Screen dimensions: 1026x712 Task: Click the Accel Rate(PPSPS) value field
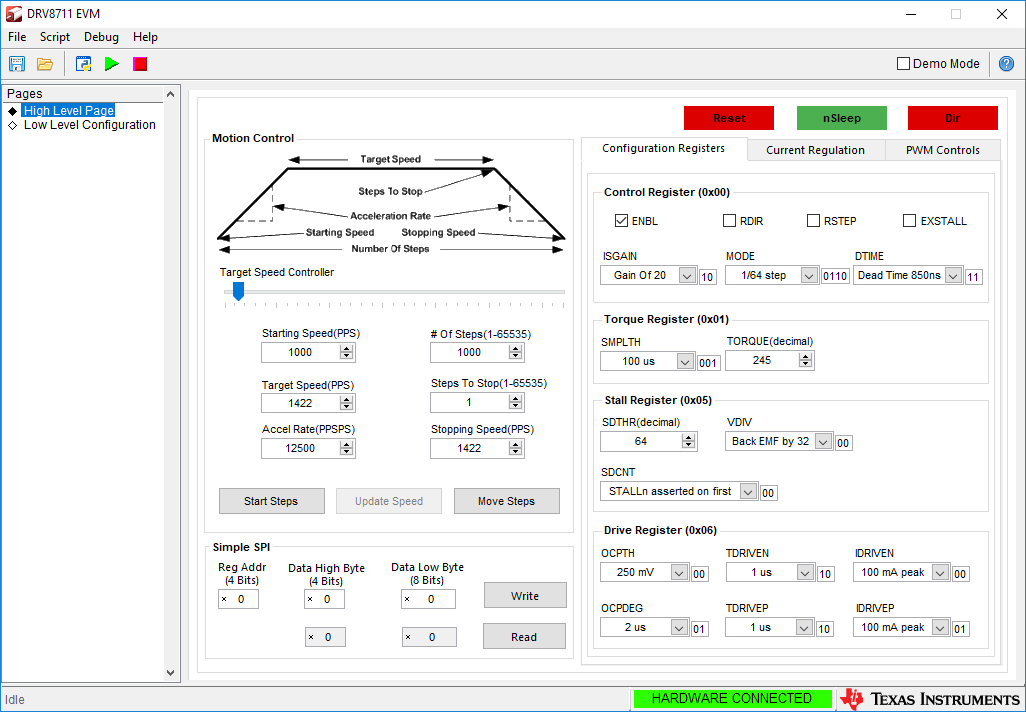point(301,448)
